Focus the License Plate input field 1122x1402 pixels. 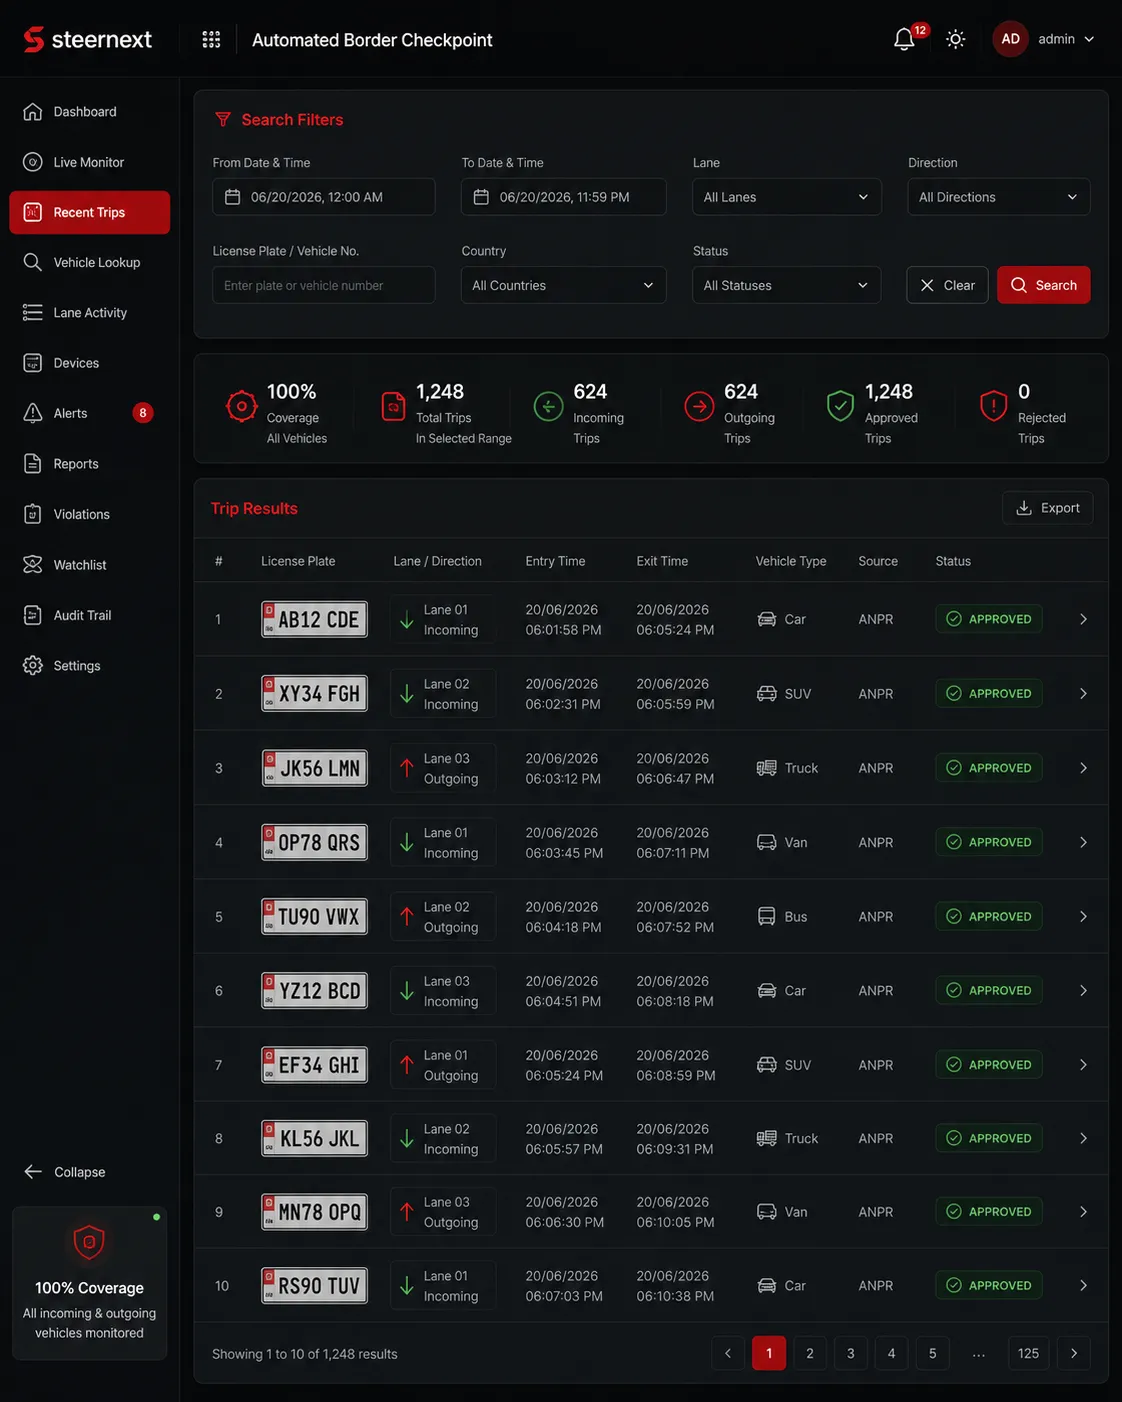[324, 285]
